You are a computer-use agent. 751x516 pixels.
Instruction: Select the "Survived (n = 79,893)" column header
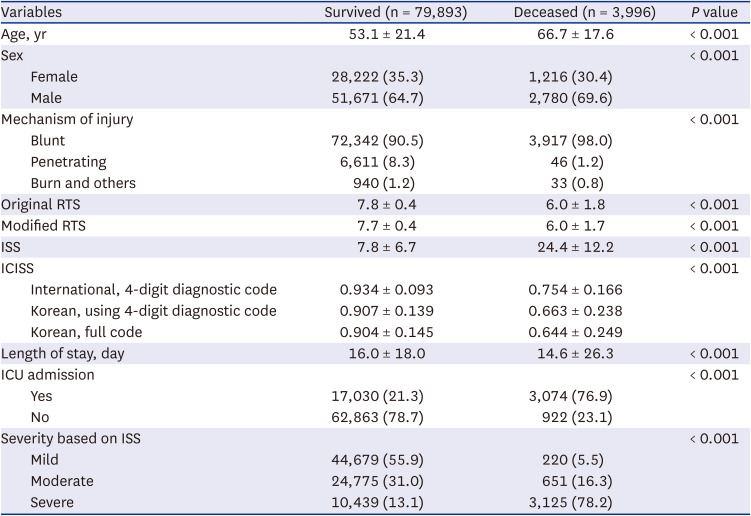(x=396, y=13)
